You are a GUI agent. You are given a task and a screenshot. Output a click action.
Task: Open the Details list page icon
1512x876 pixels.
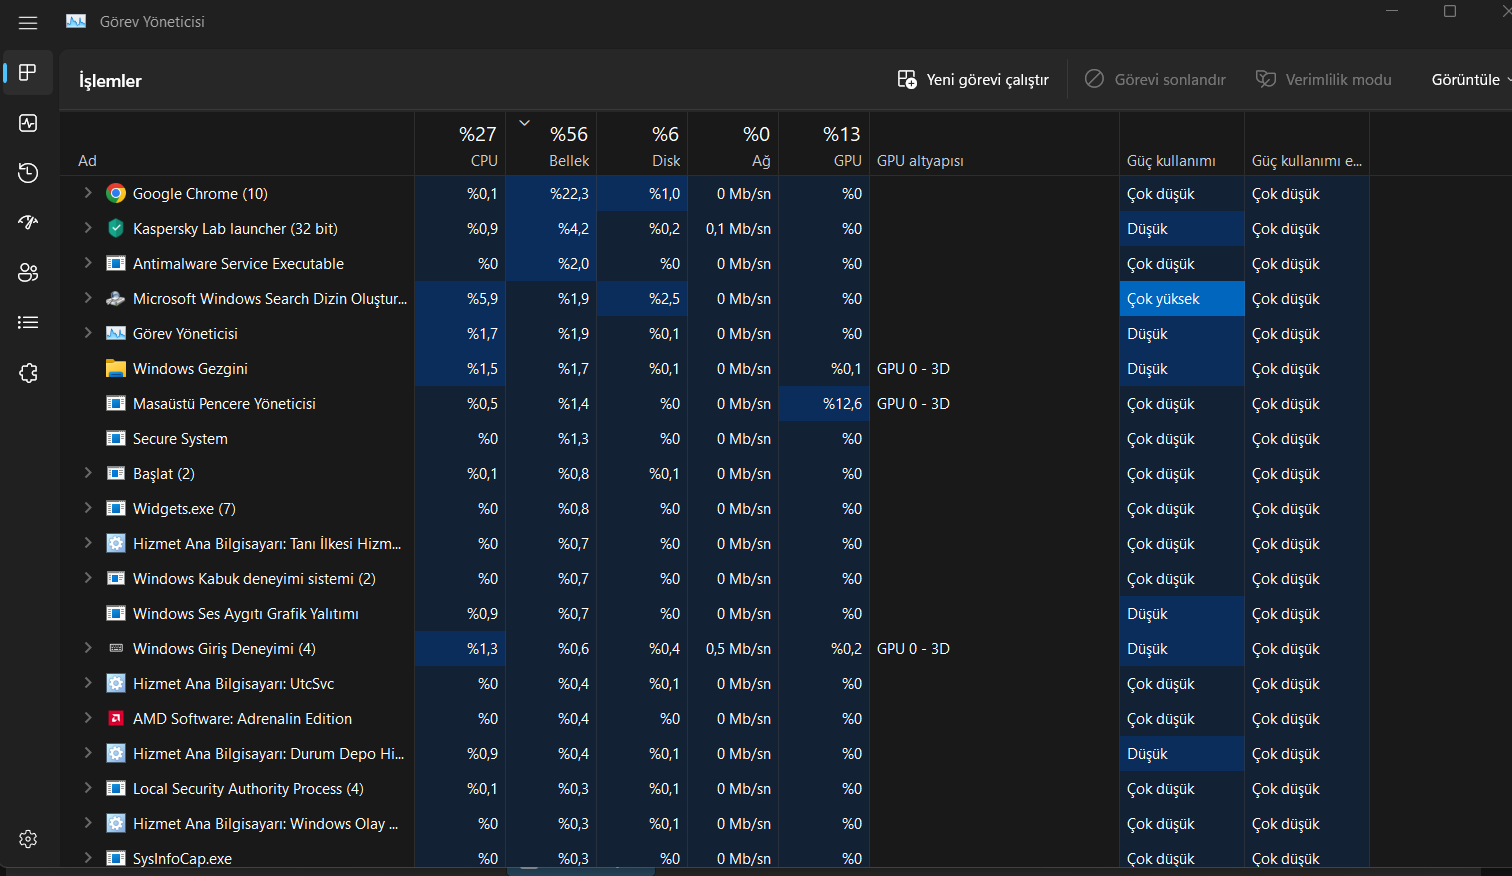pyautogui.click(x=28, y=322)
